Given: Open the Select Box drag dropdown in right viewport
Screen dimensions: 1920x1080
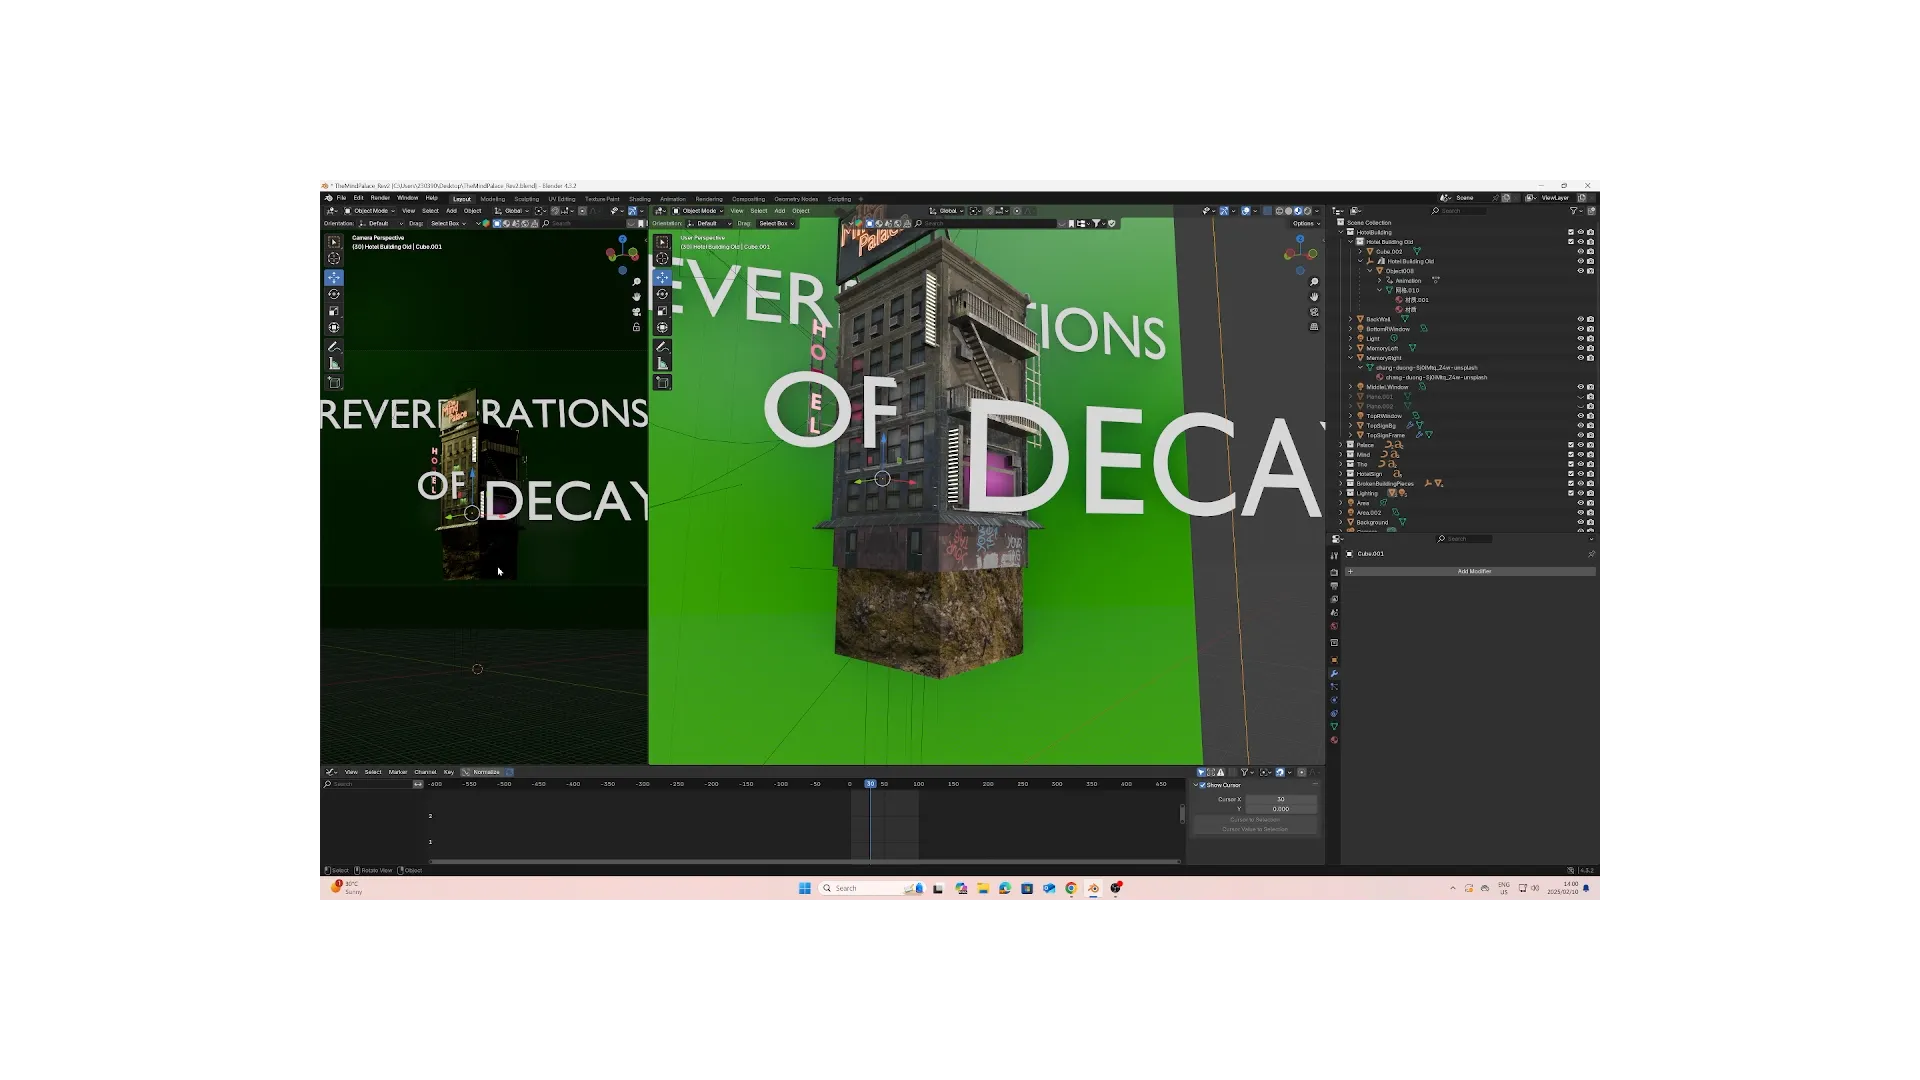Looking at the screenshot, I should 776,224.
